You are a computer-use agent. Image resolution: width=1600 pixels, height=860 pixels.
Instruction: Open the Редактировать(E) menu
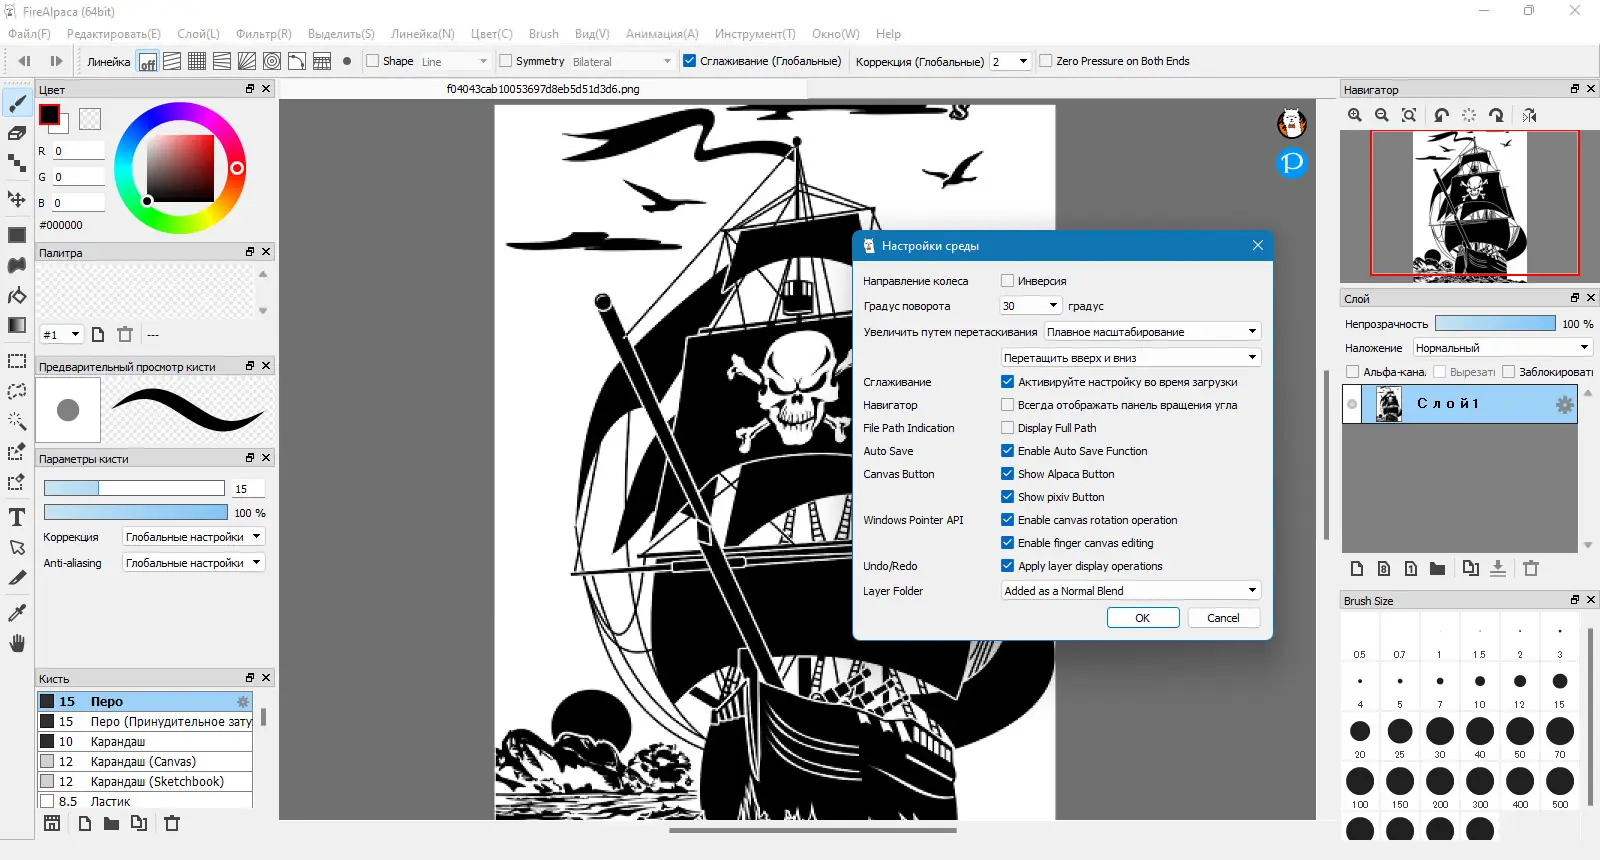[113, 34]
